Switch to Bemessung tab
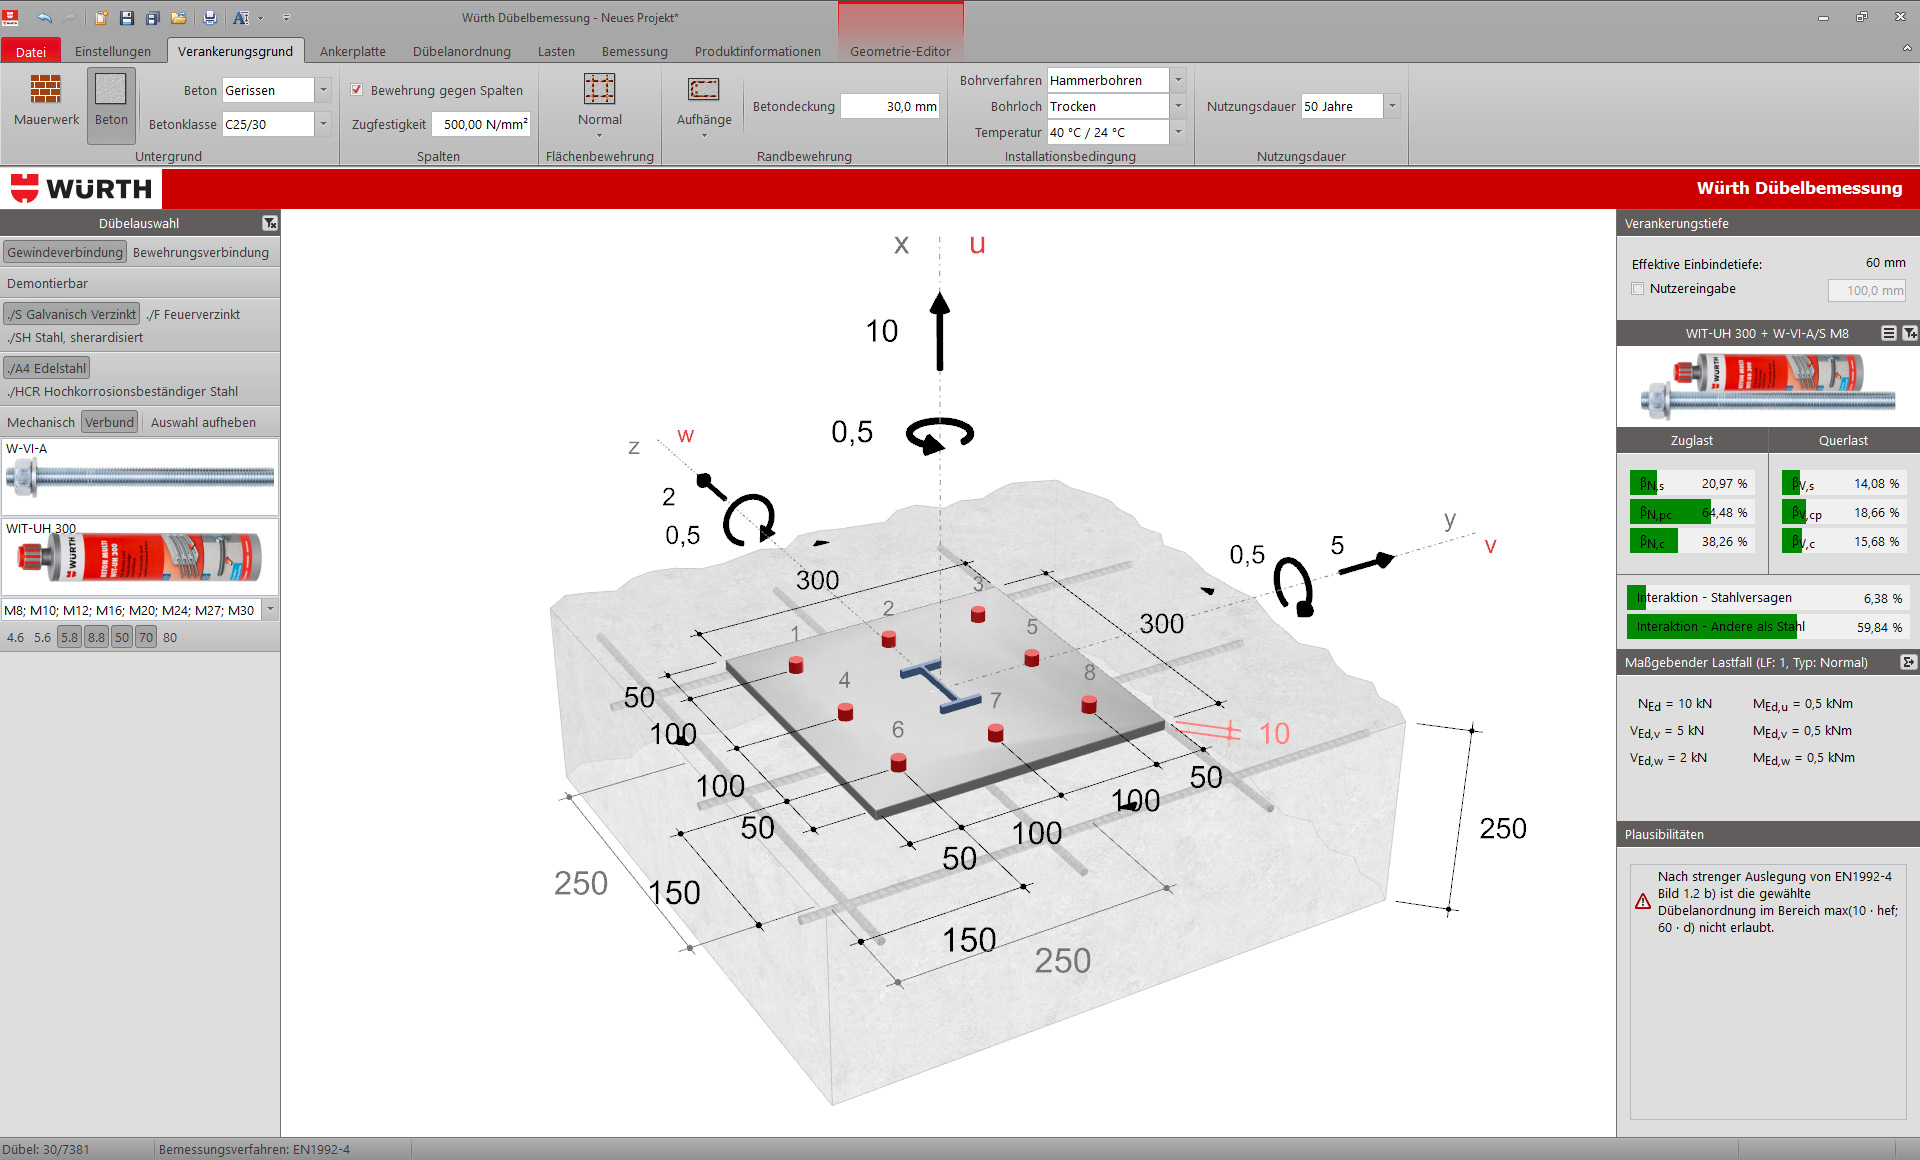 635,51
